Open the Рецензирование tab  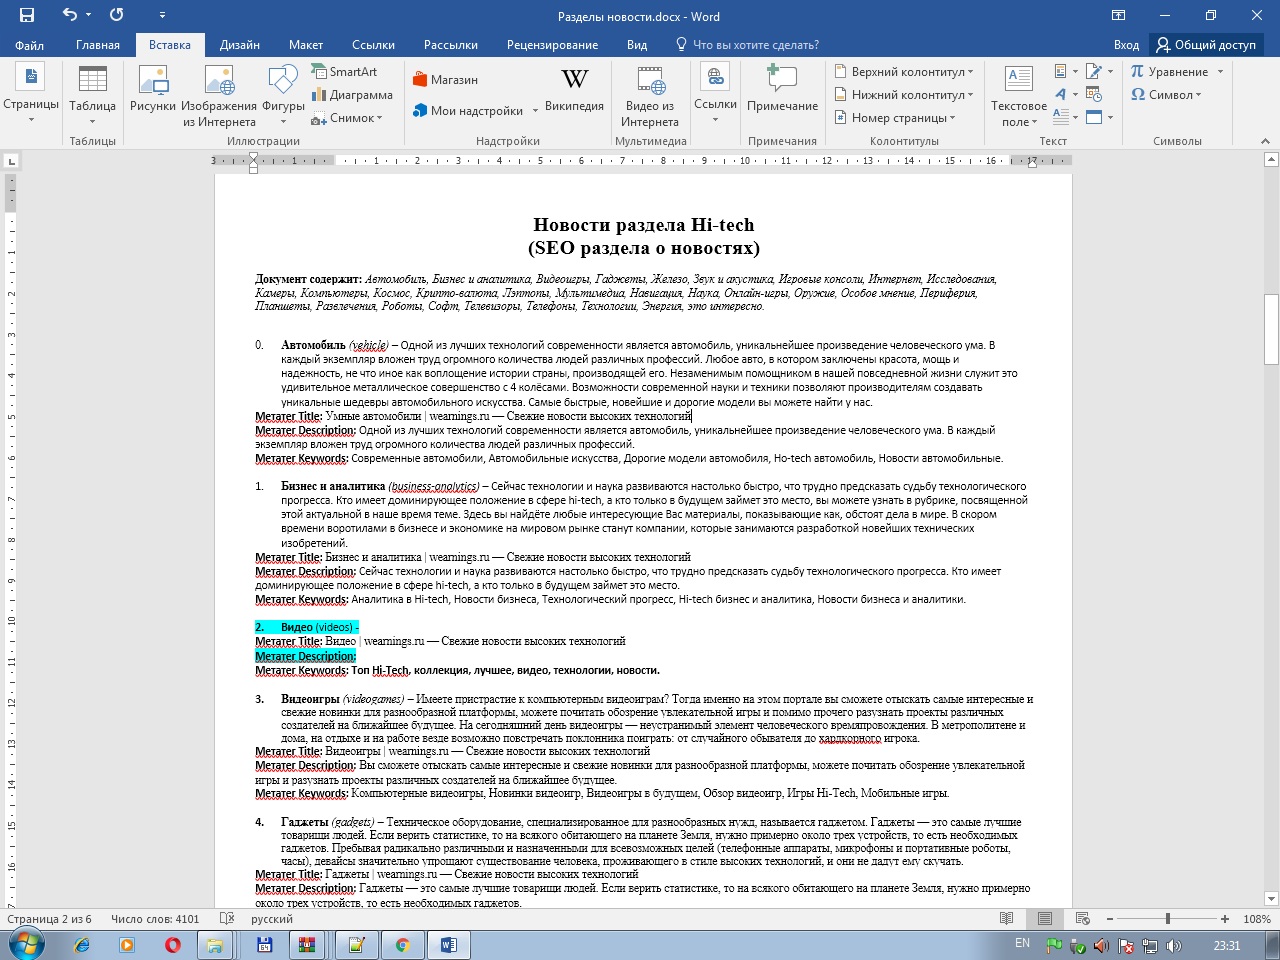pos(552,45)
